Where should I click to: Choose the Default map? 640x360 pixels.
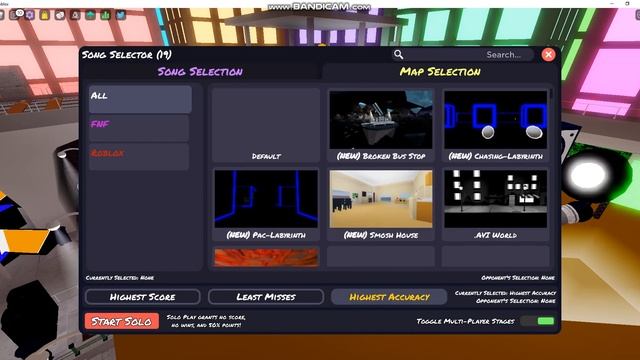click(266, 125)
